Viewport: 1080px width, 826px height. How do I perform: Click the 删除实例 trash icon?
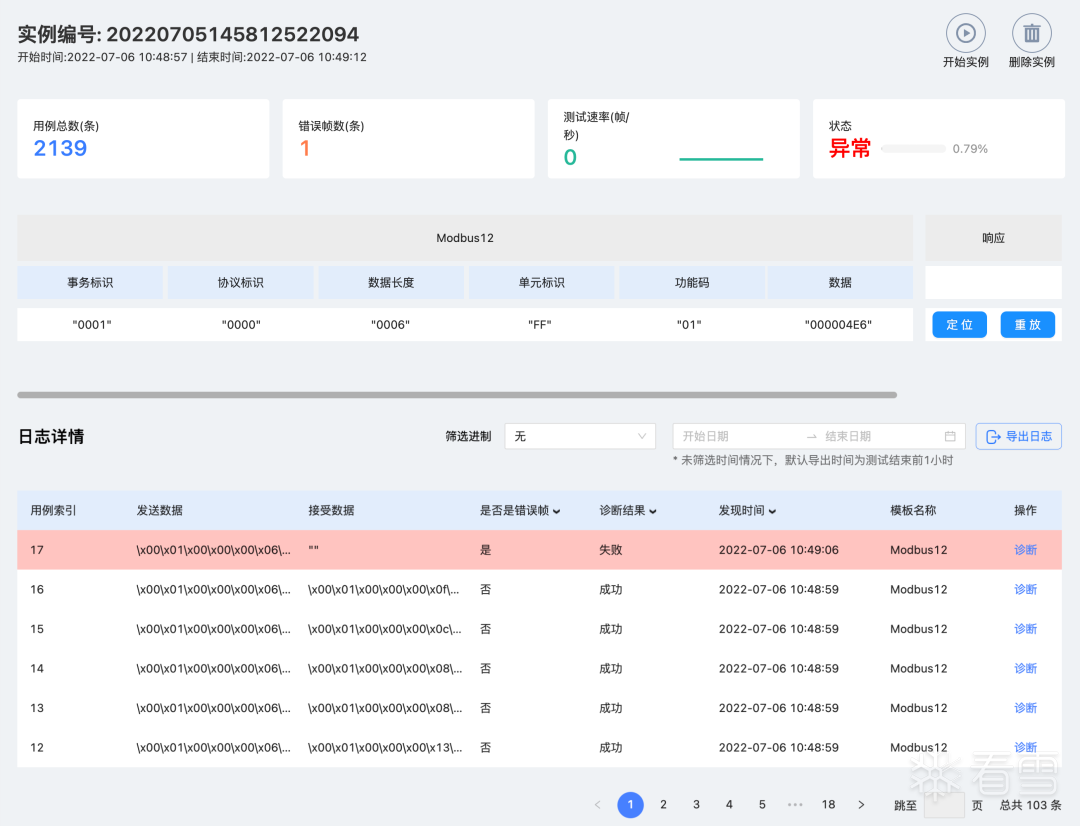pyautogui.click(x=1031, y=33)
